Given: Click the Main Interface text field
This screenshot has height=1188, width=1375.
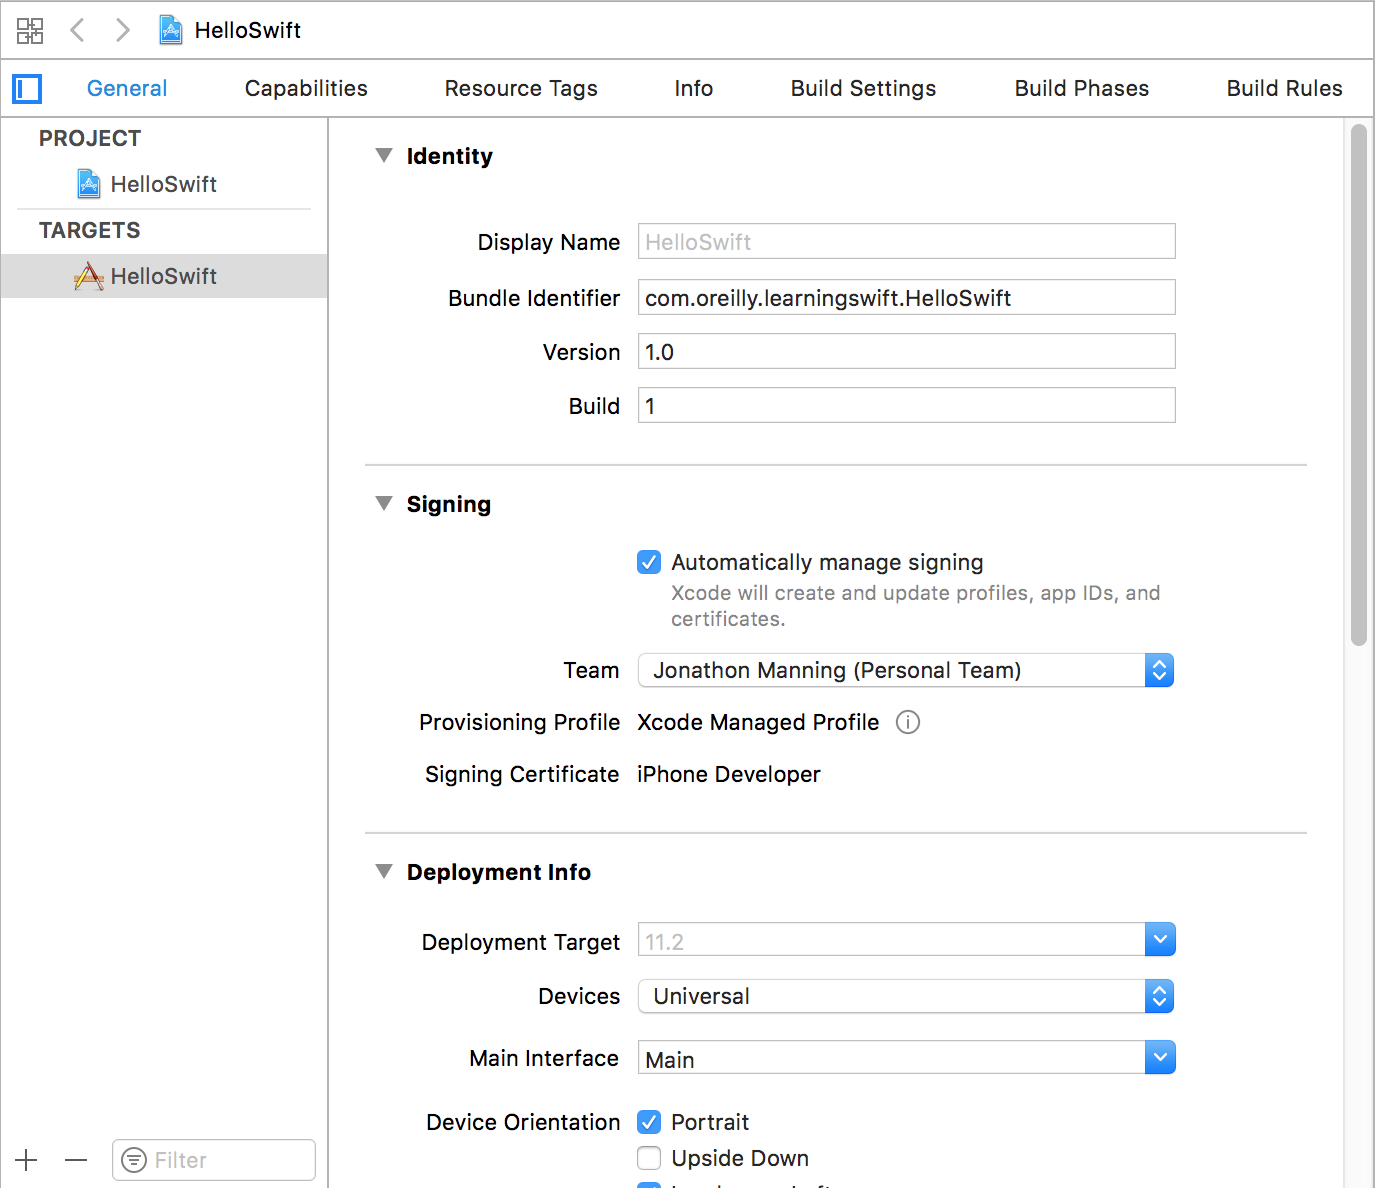Looking at the screenshot, I should (891, 1058).
